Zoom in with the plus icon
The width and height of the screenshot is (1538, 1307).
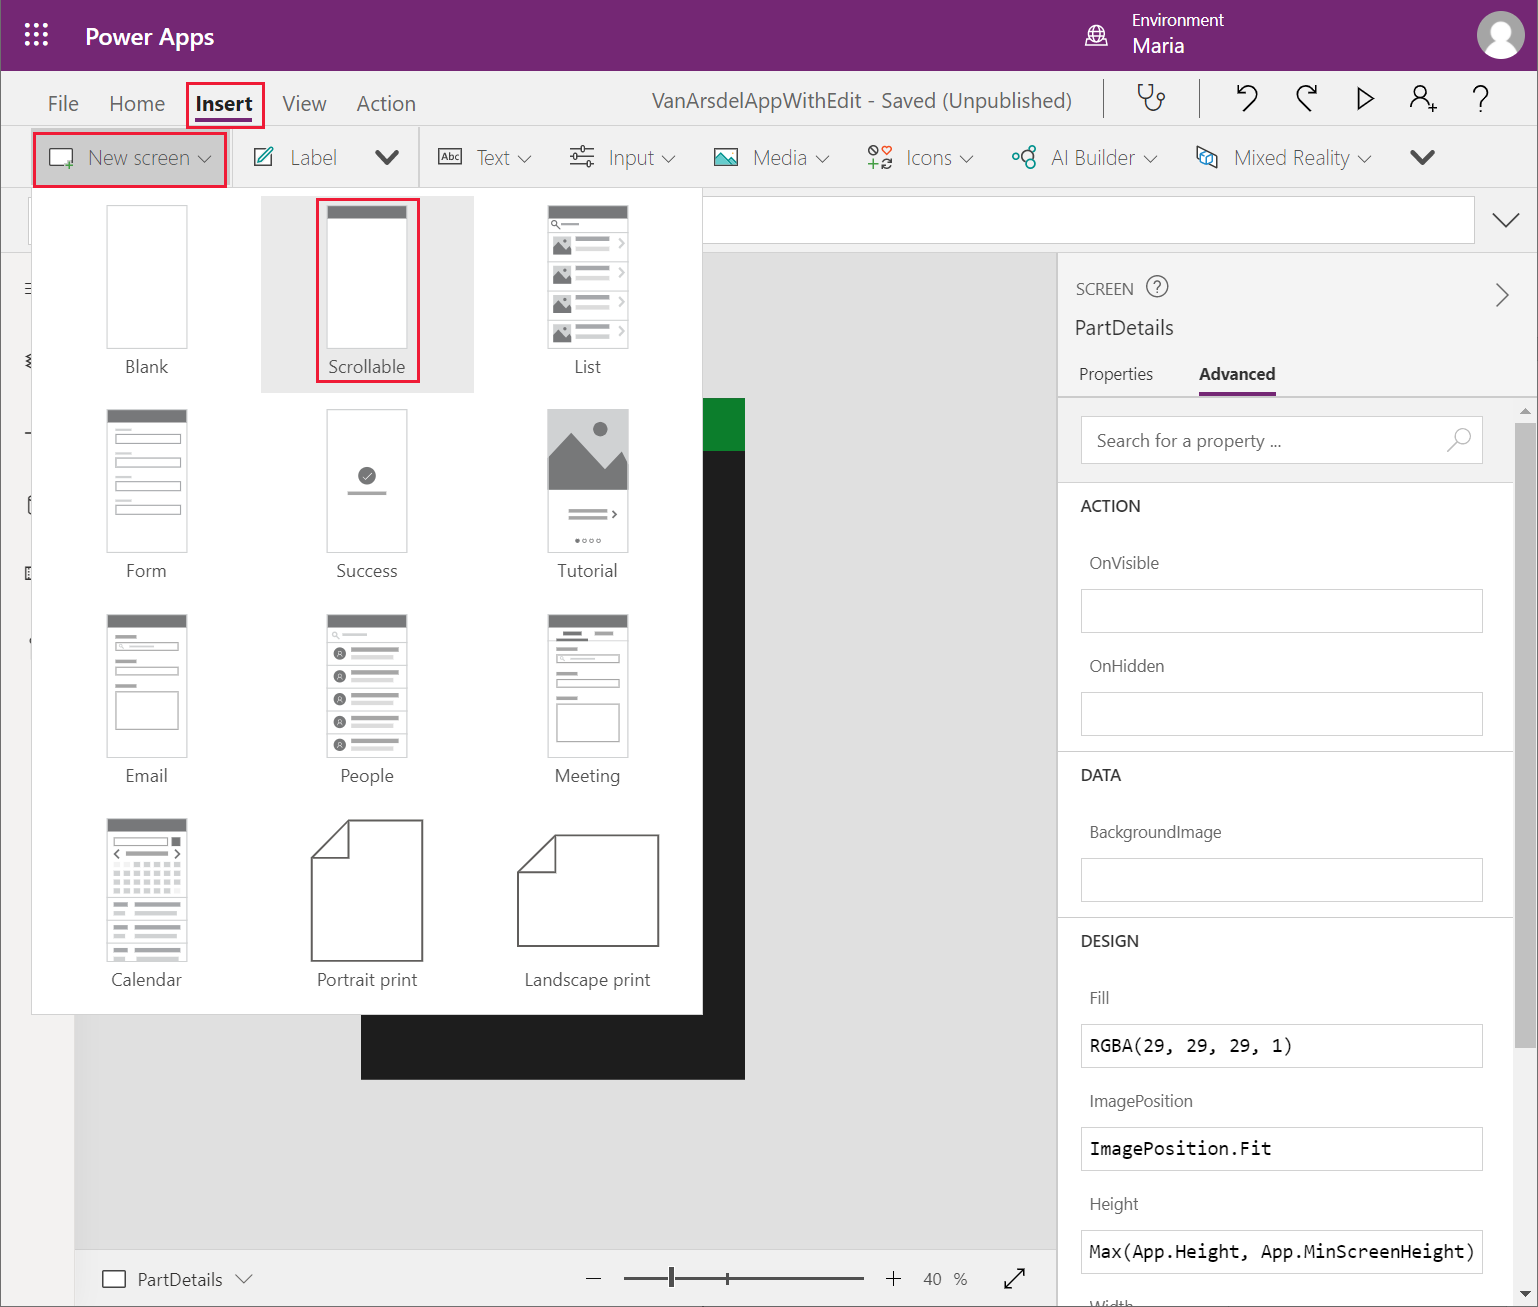click(x=893, y=1279)
